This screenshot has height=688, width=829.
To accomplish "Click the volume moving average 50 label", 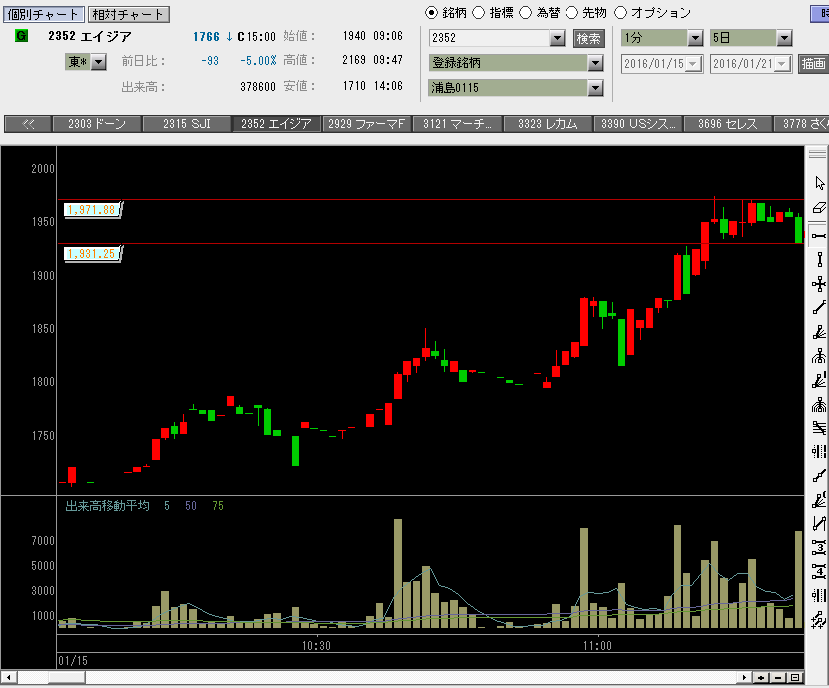I will (x=191, y=506).
